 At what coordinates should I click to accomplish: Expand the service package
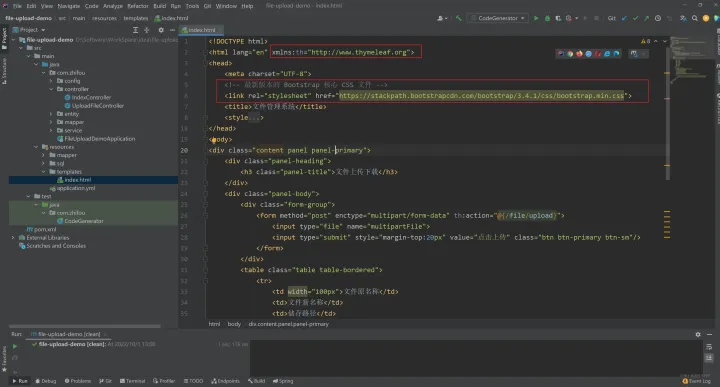[51, 130]
